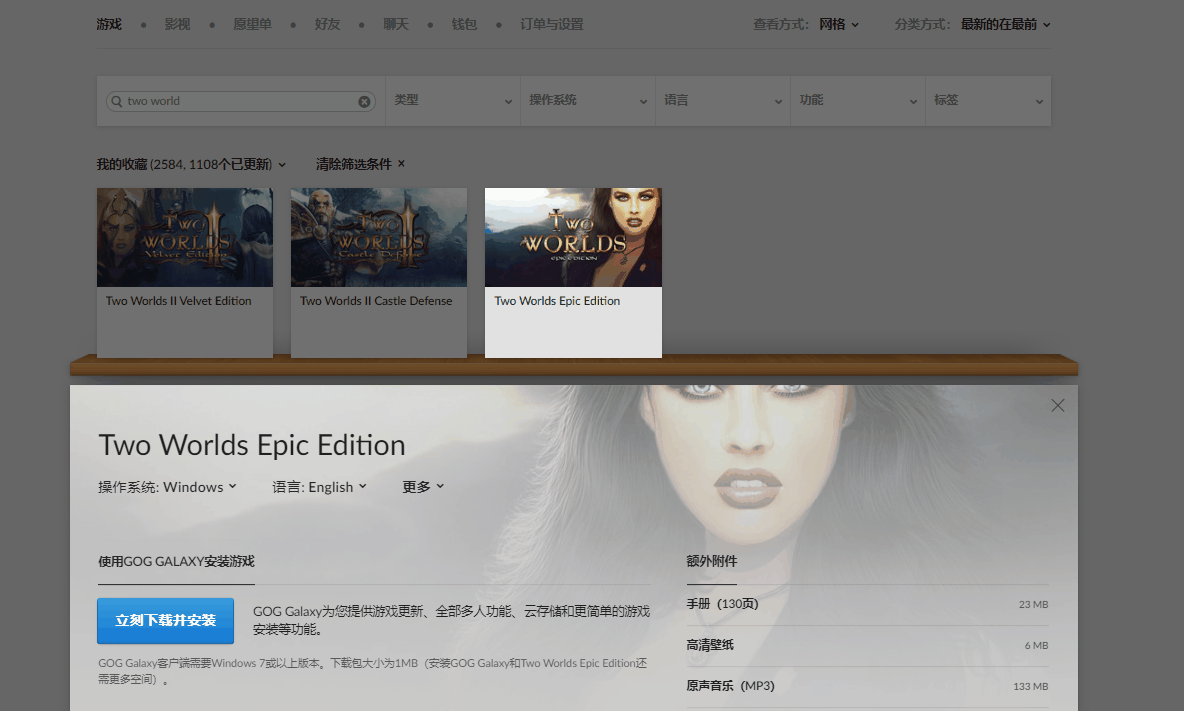Screen dimensions: 1184x711
Task: Open the 语言 filter dropdown
Action: (723, 100)
